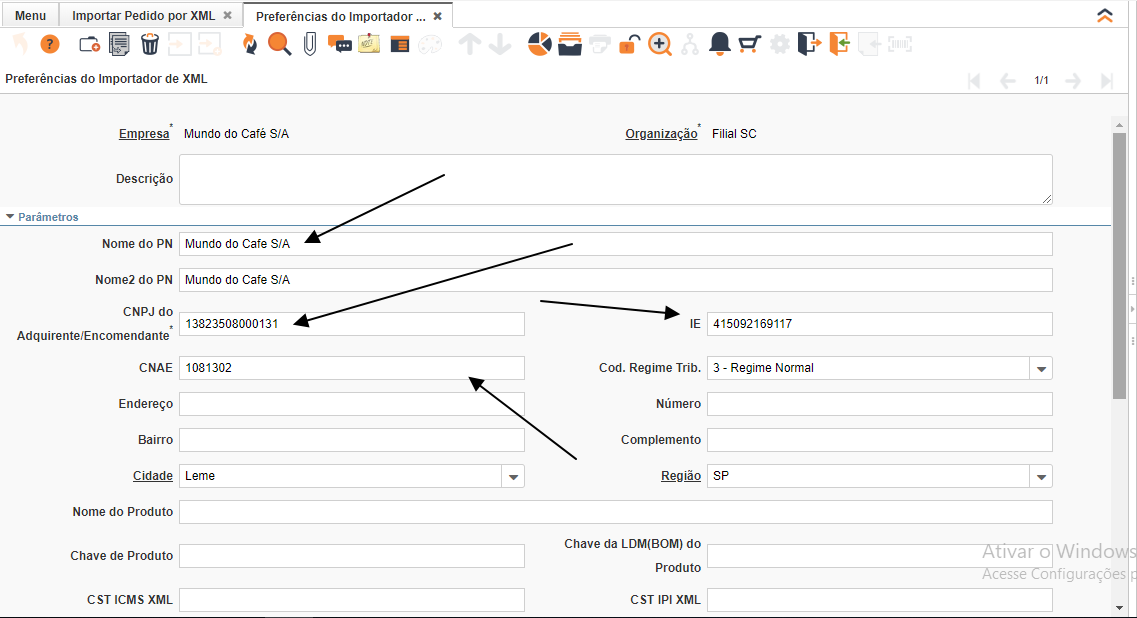Open record search with the magnifying glass icon
Image resolution: width=1137 pixels, height=618 pixels.
coord(279,44)
